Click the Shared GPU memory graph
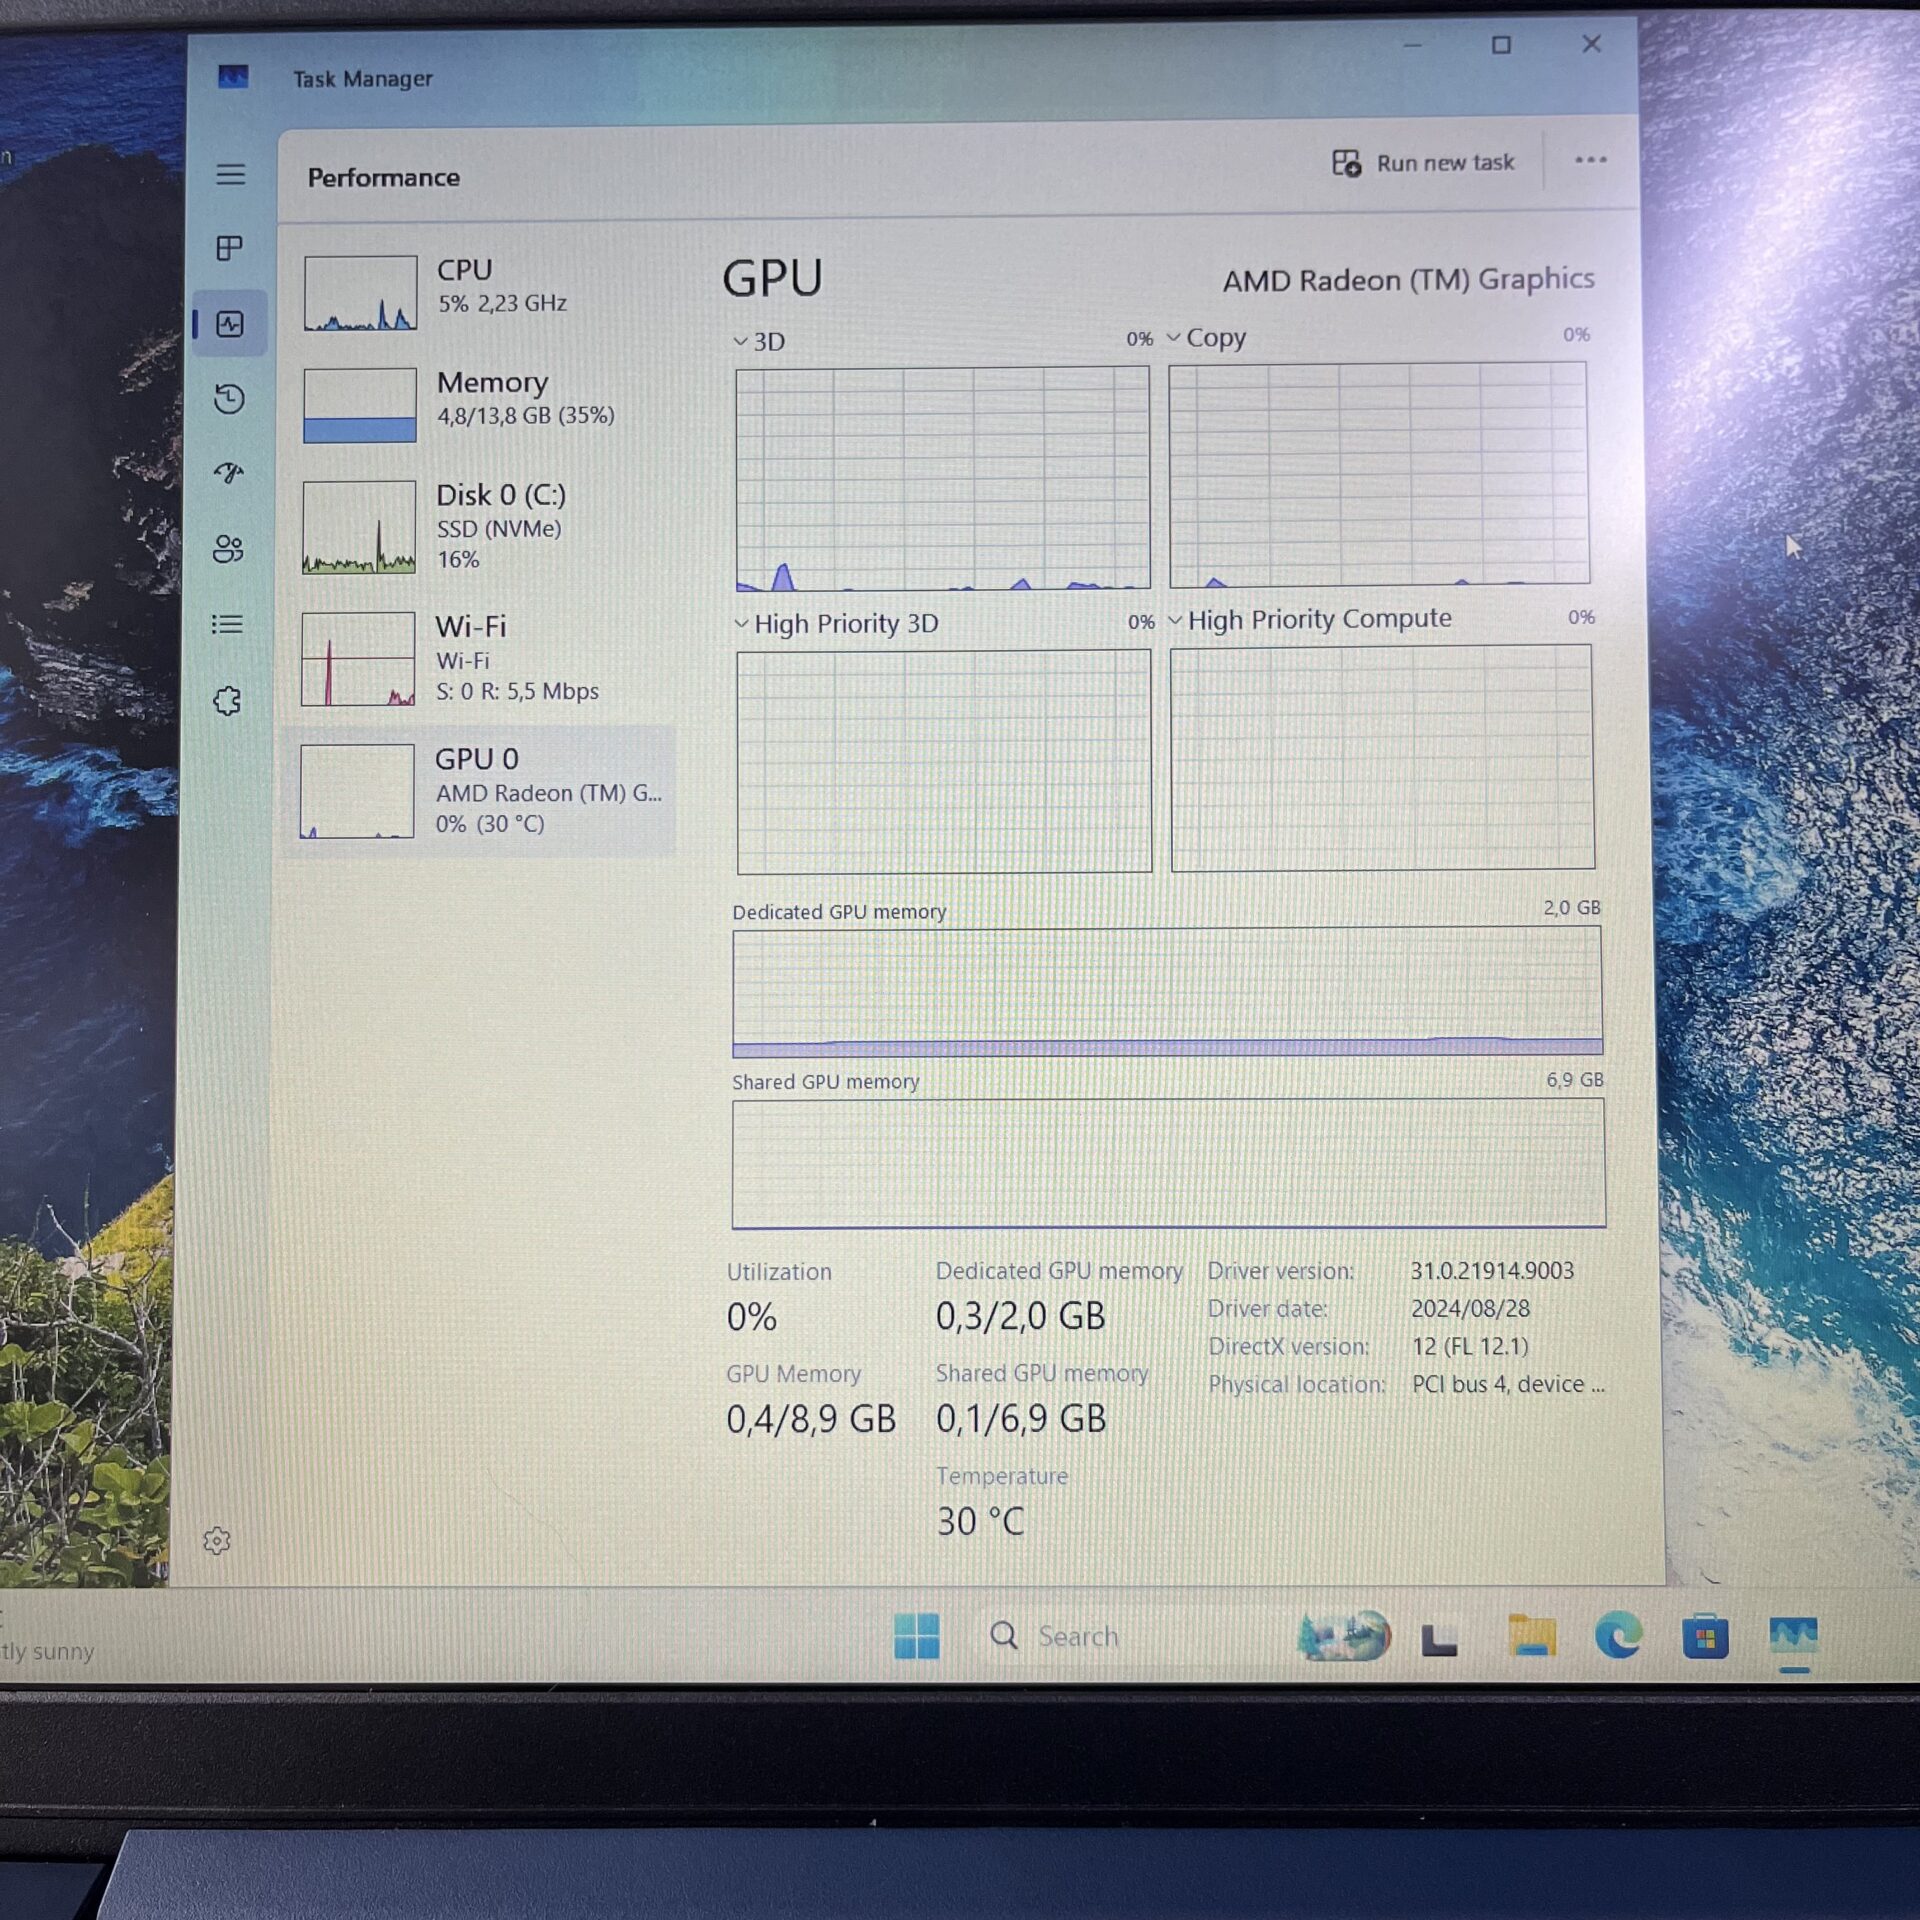The image size is (1920, 1920). (x=1168, y=1163)
